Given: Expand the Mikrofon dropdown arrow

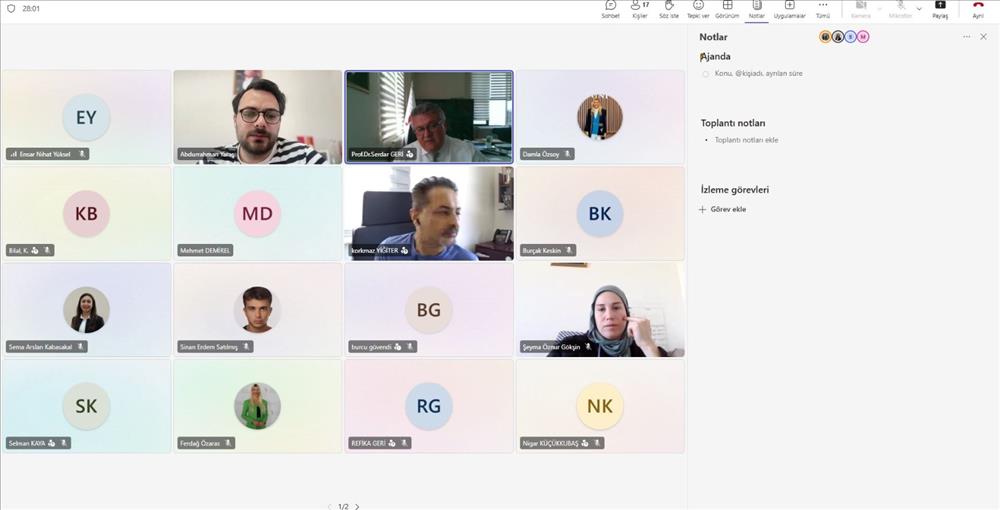Looking at the screenshot, I should [919, 8].
